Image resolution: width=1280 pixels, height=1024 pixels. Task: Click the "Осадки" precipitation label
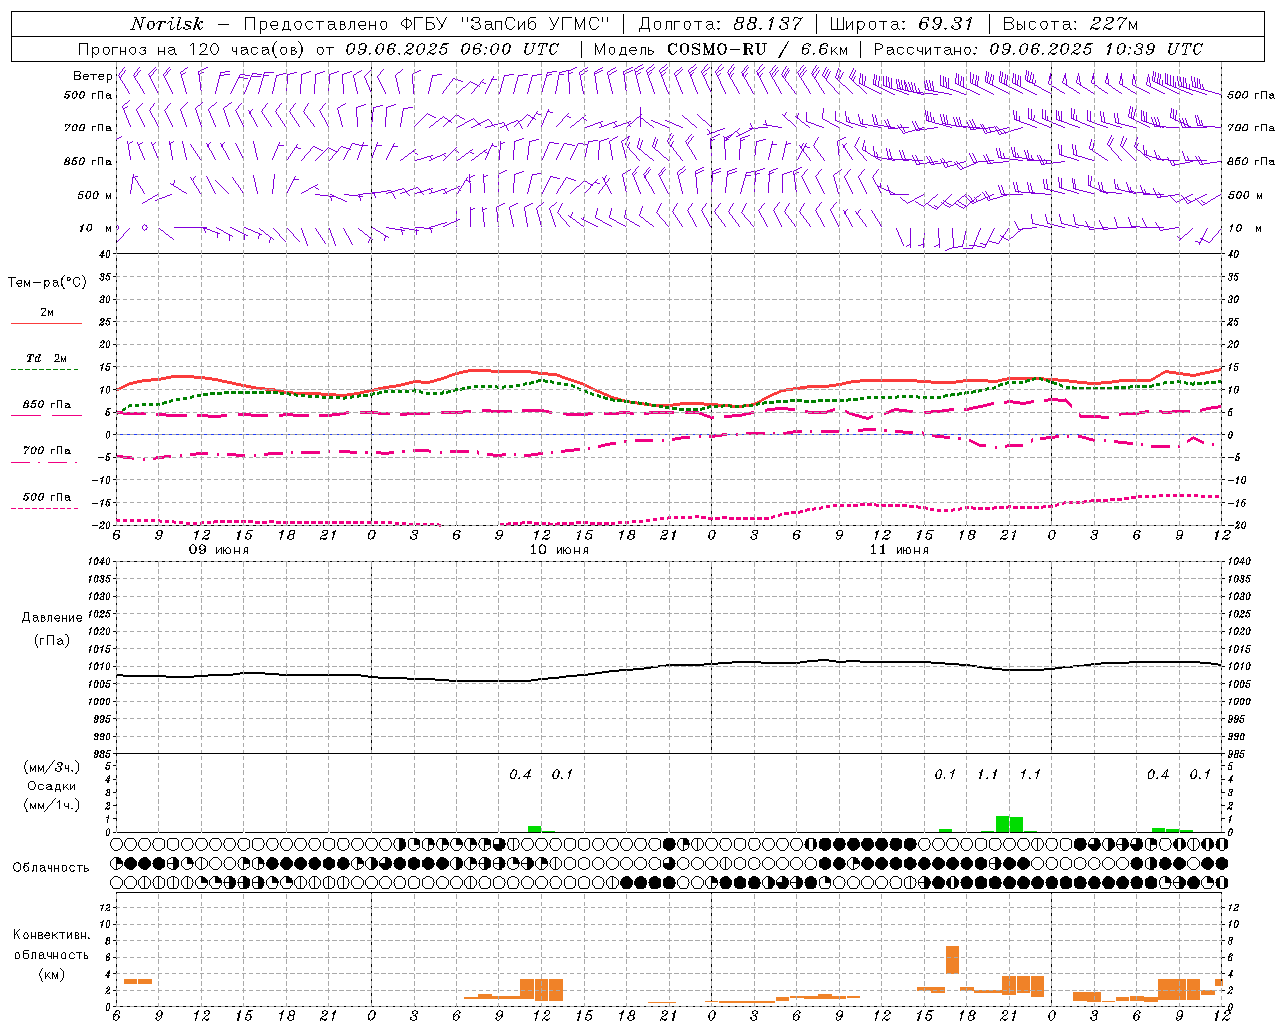(x=52, y=786)
